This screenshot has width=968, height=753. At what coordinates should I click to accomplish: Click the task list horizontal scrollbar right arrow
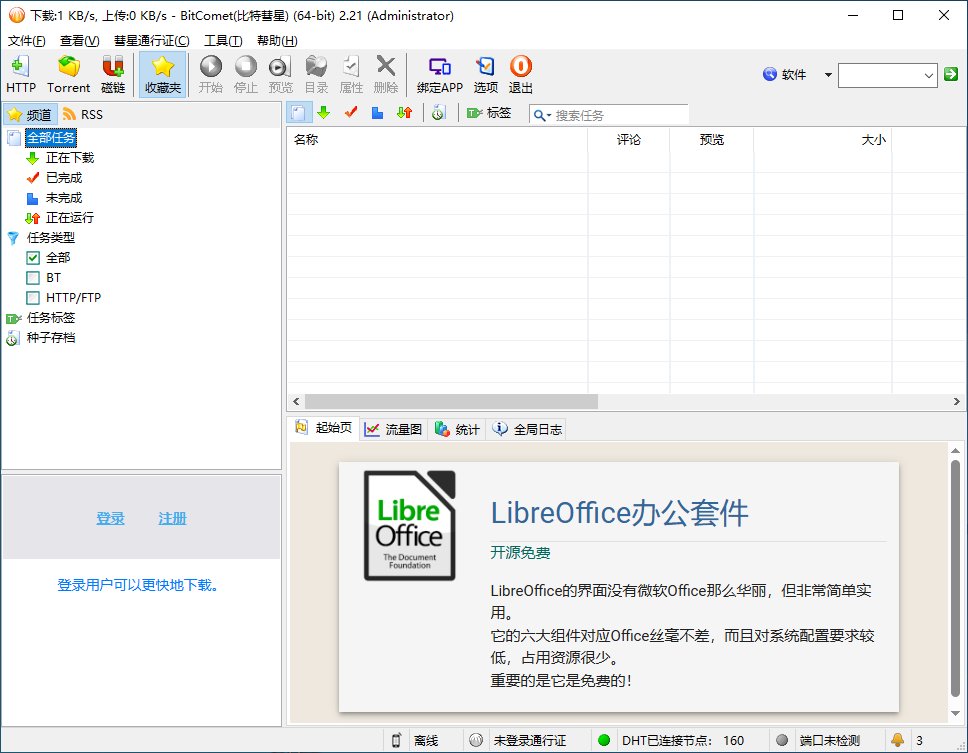pyautogui.click(x=956, y=402)
